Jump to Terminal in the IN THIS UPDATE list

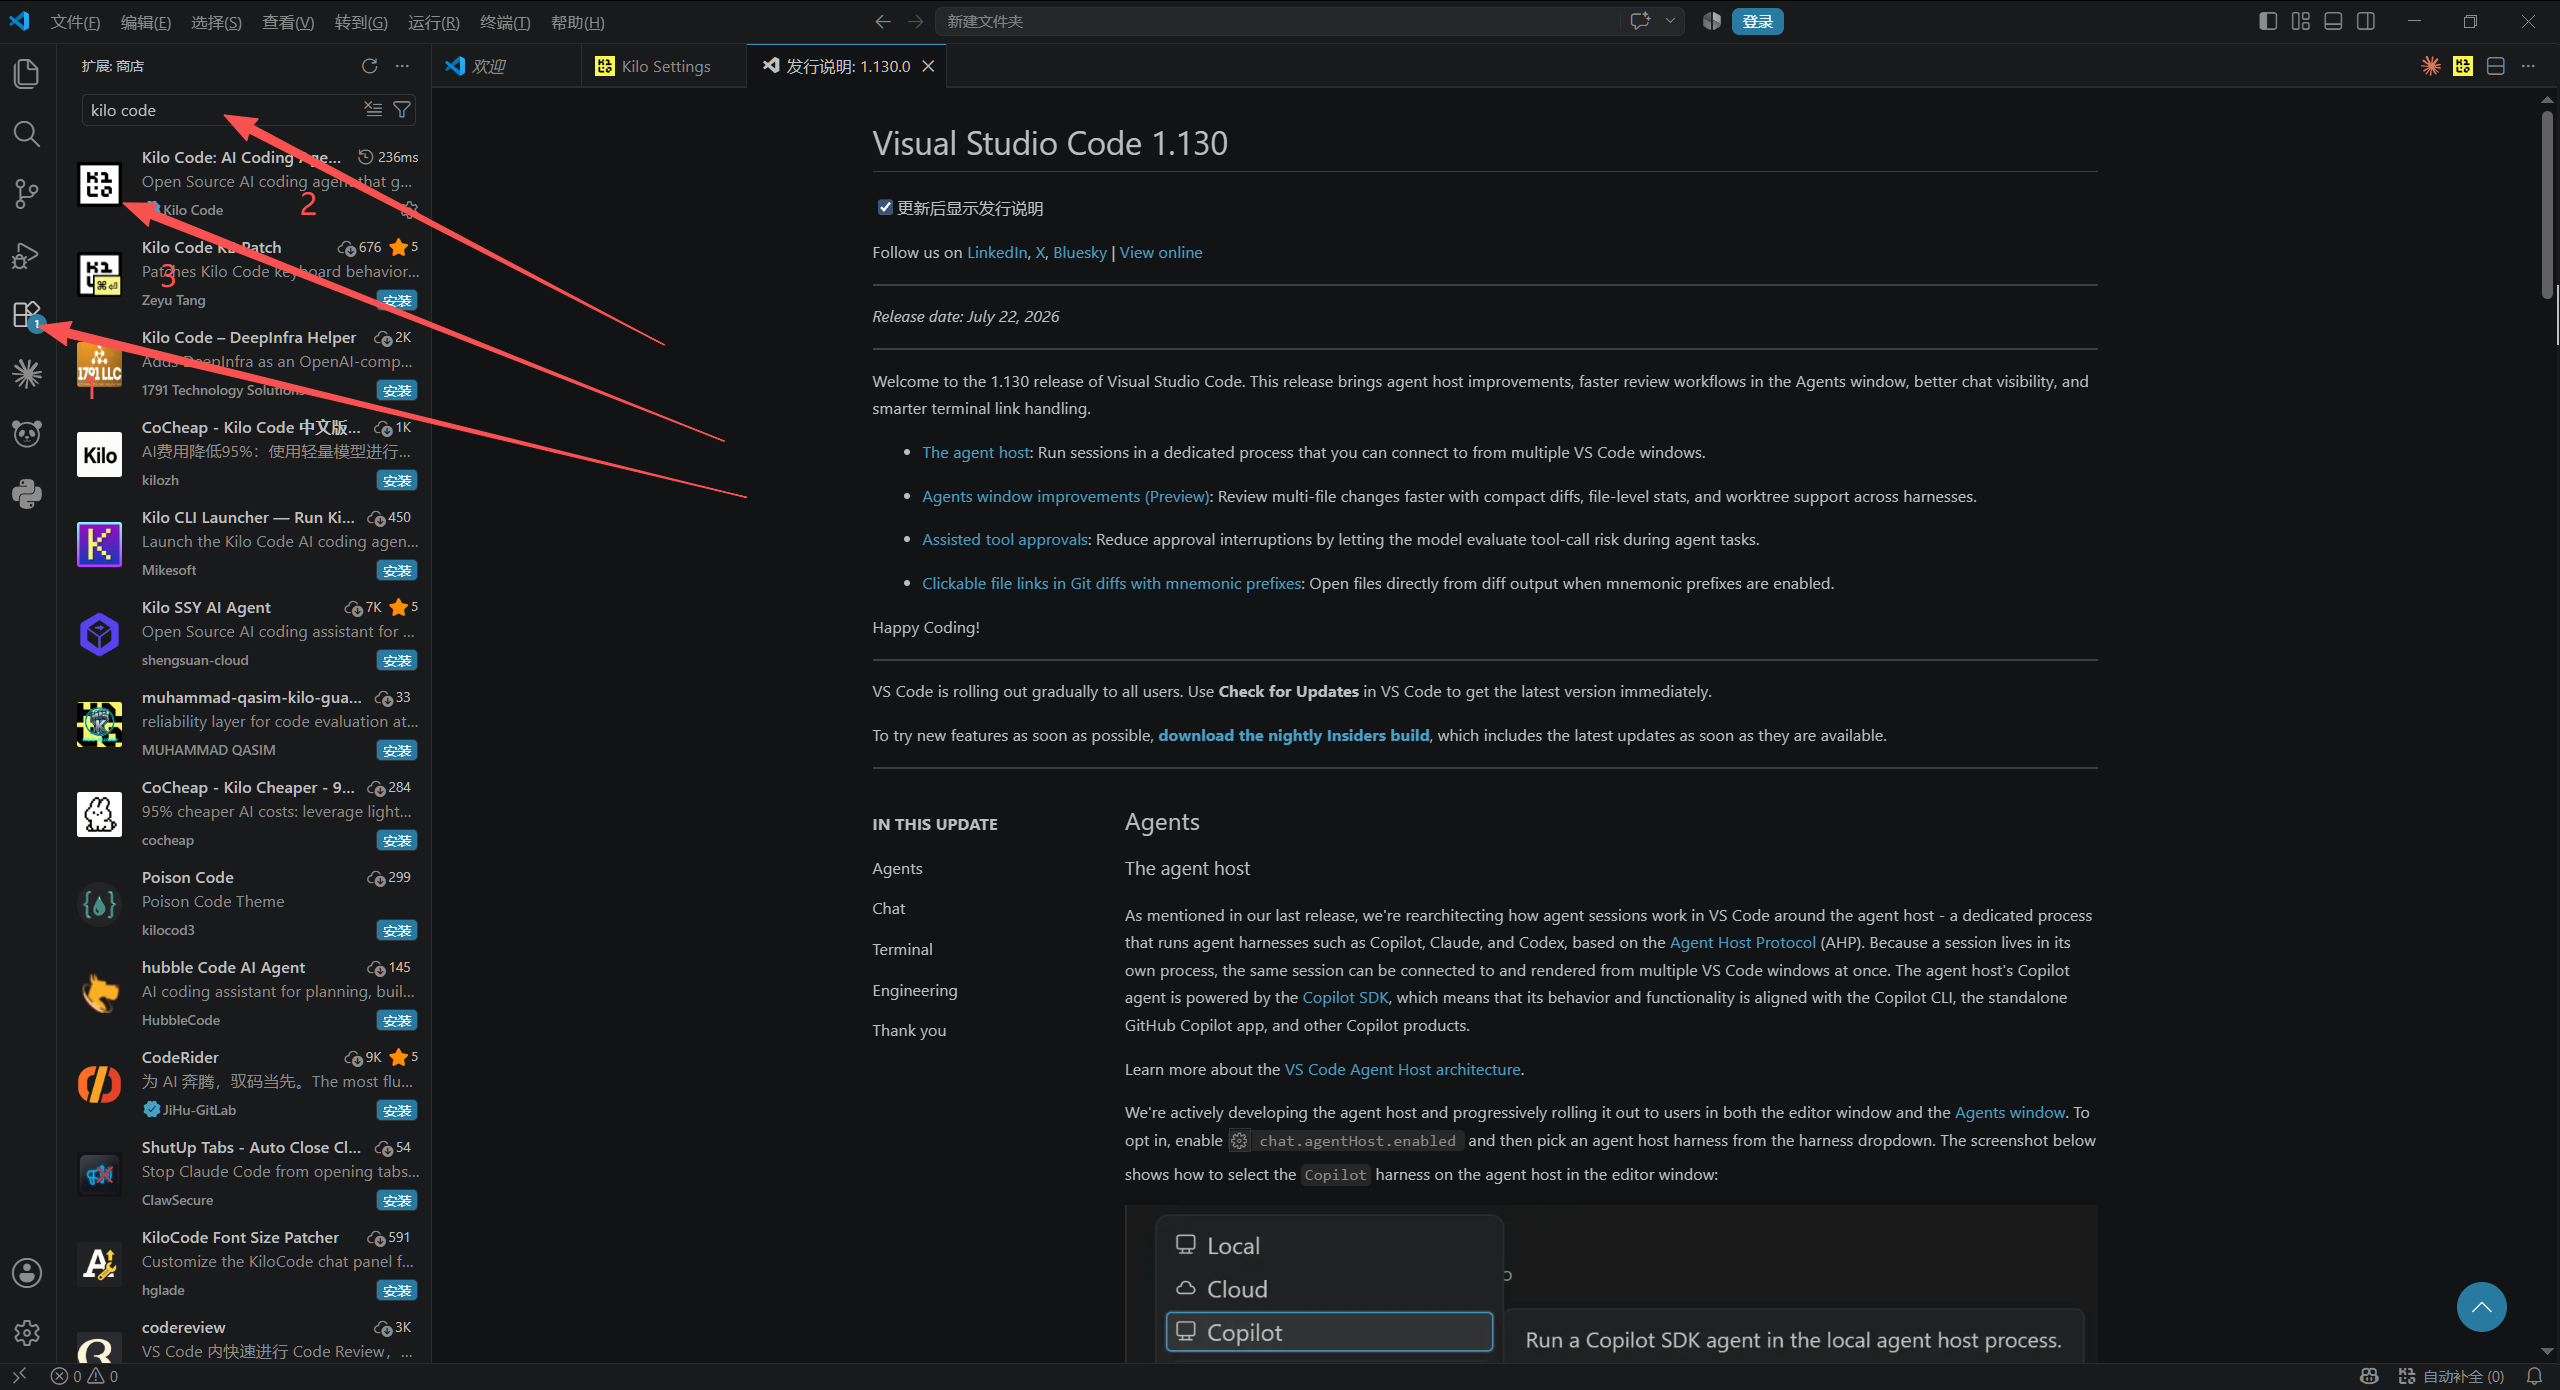pos(902,949)
